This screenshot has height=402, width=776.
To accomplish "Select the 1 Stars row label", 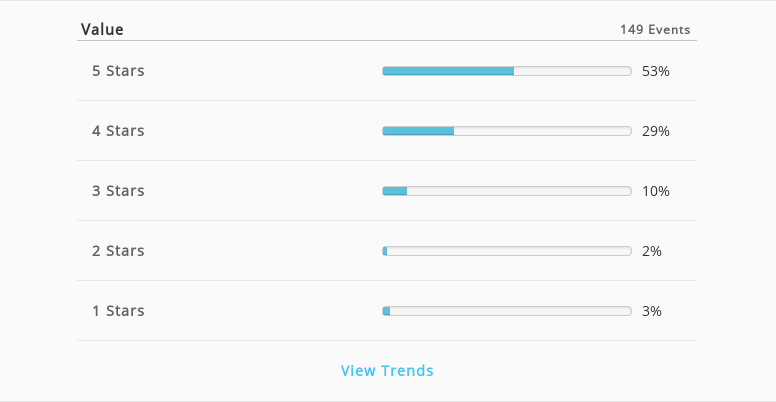I will point(118,310).
